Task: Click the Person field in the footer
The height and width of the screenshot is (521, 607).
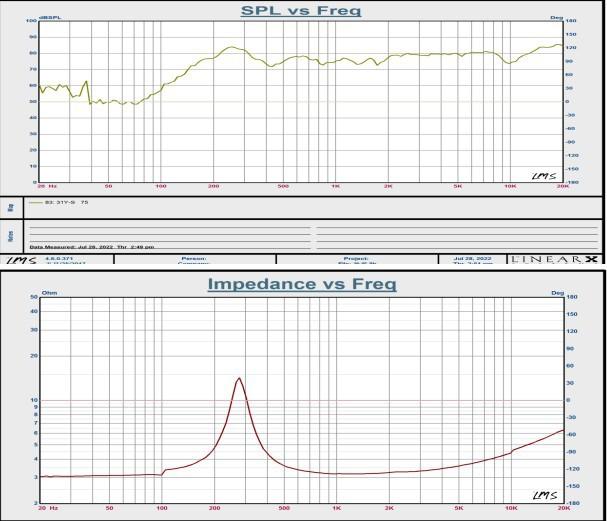Action: pyautogui.click(x=193, y=258)
